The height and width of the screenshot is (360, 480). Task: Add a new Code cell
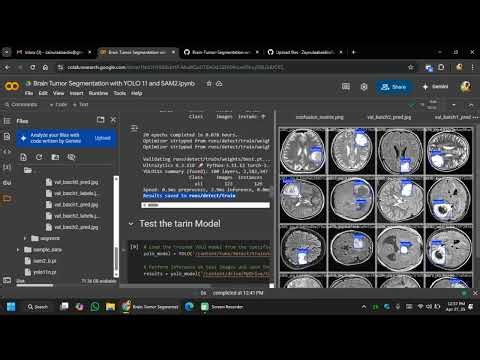tap(58, 105)
